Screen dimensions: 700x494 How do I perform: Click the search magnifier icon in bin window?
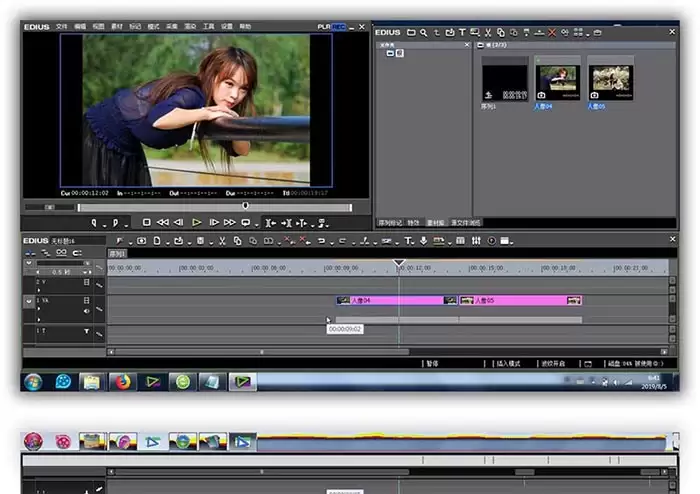[424, 33]
